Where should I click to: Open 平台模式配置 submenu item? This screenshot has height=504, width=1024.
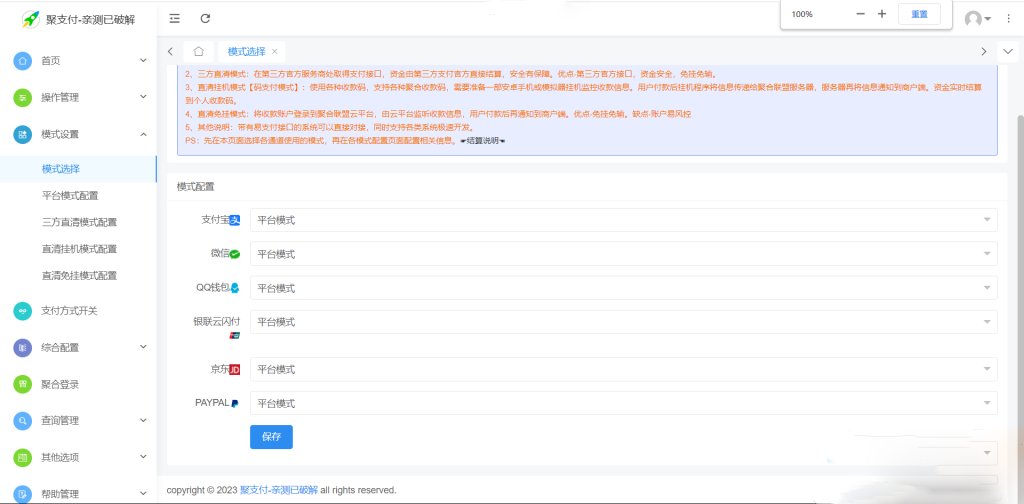click(70, 196)
